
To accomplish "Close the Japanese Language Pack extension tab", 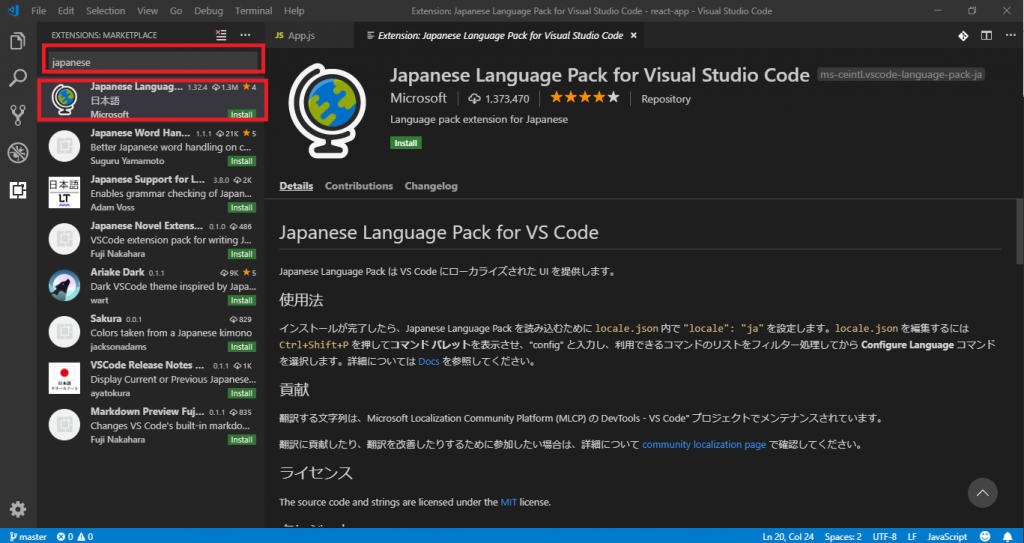I will (633, 35).
